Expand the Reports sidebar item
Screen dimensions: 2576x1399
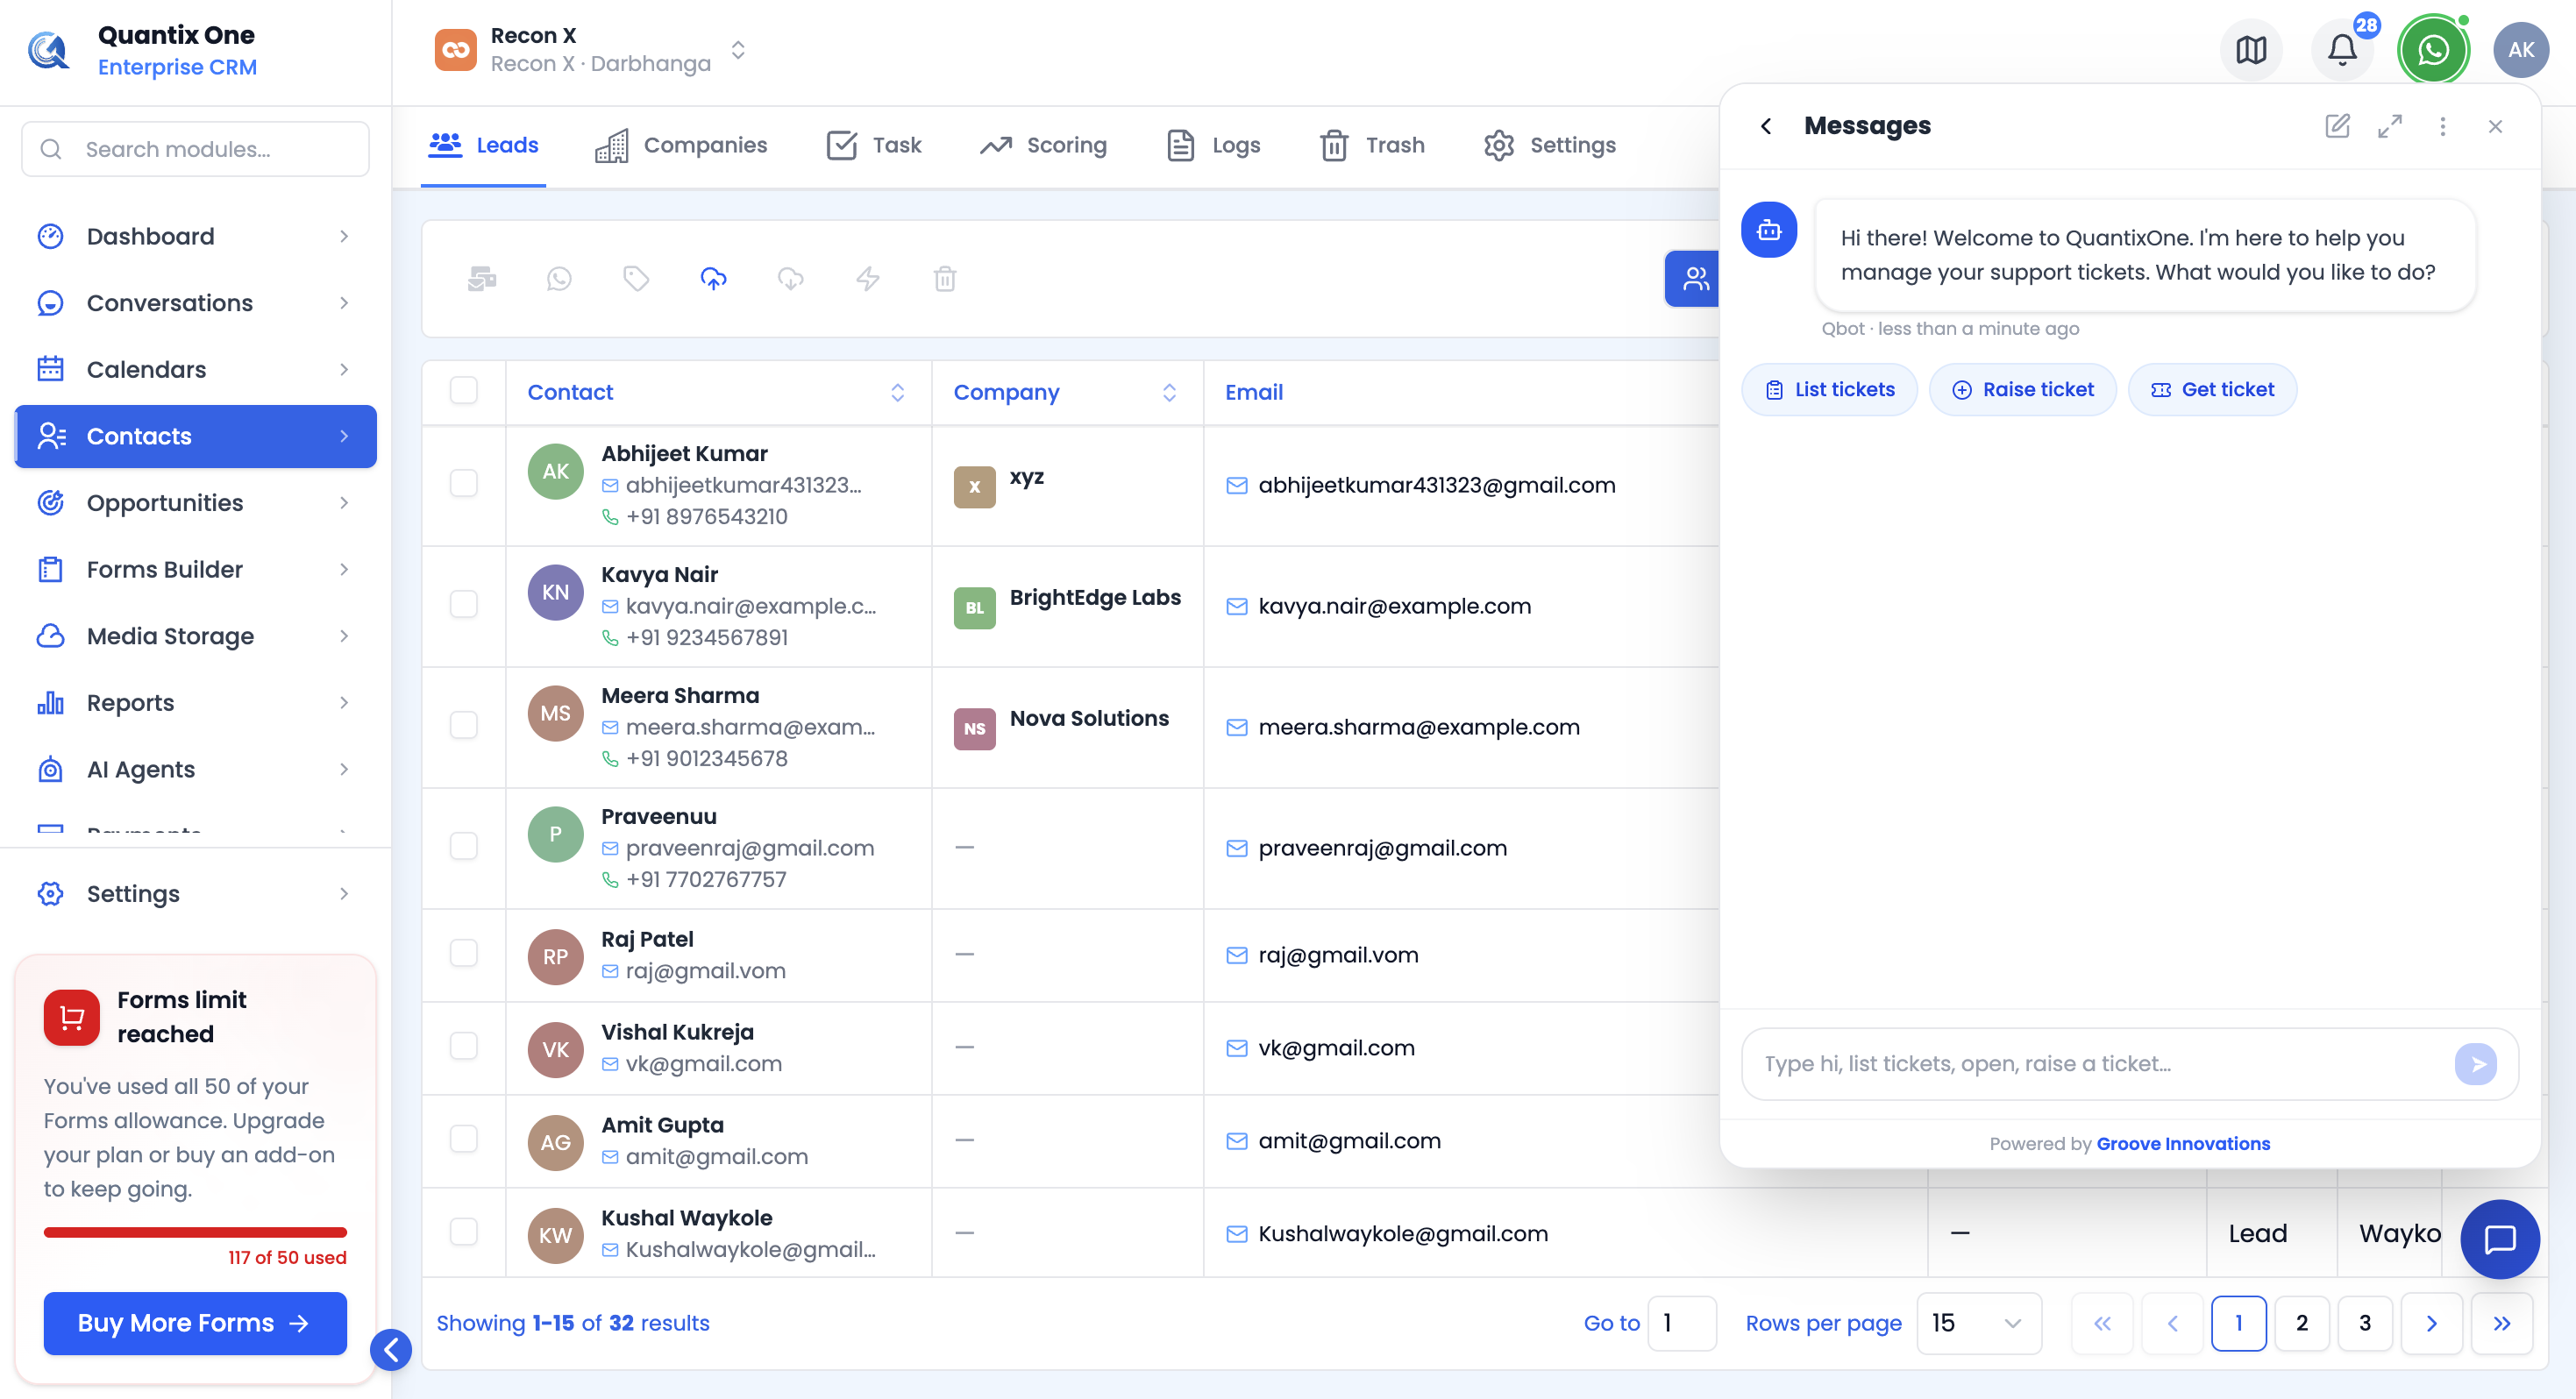pos(195,703)
